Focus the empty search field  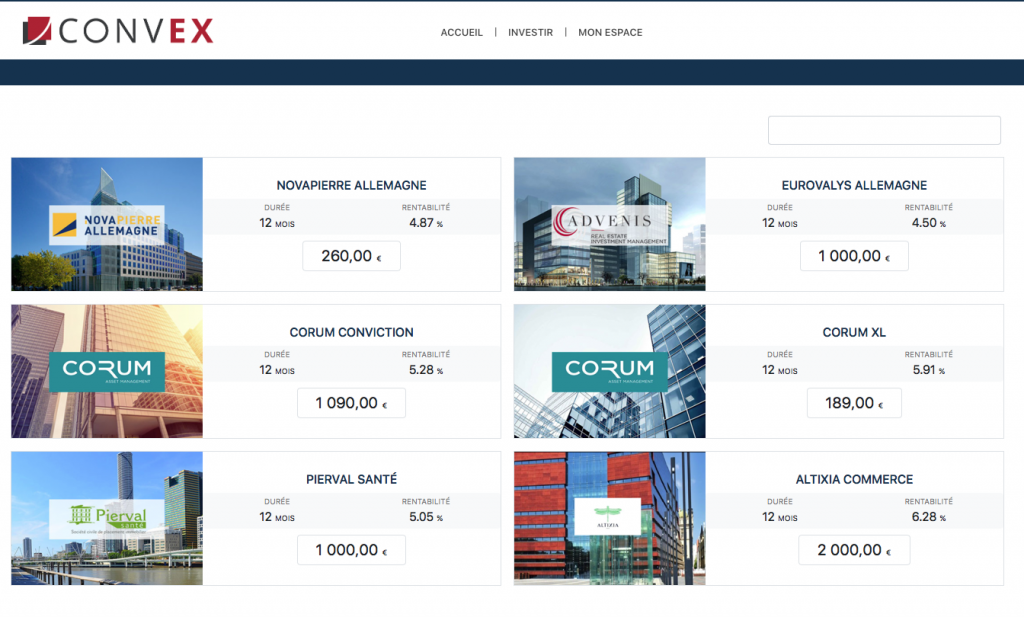(884, 130)
